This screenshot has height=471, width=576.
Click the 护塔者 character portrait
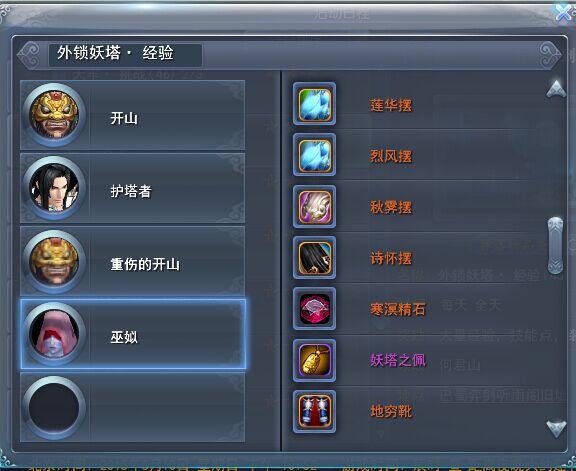[x=54, y=188]
